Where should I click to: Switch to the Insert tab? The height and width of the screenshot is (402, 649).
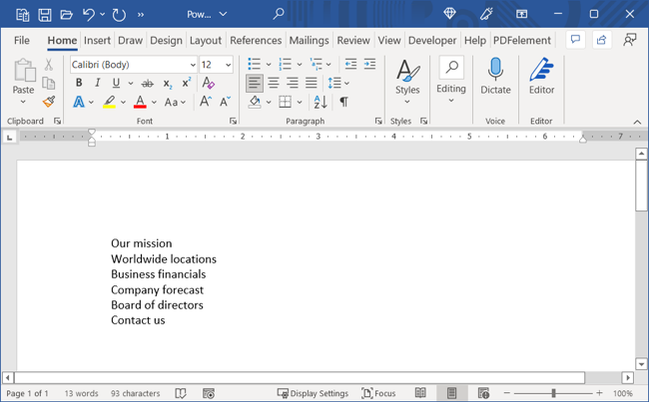(x=97, y=40)
